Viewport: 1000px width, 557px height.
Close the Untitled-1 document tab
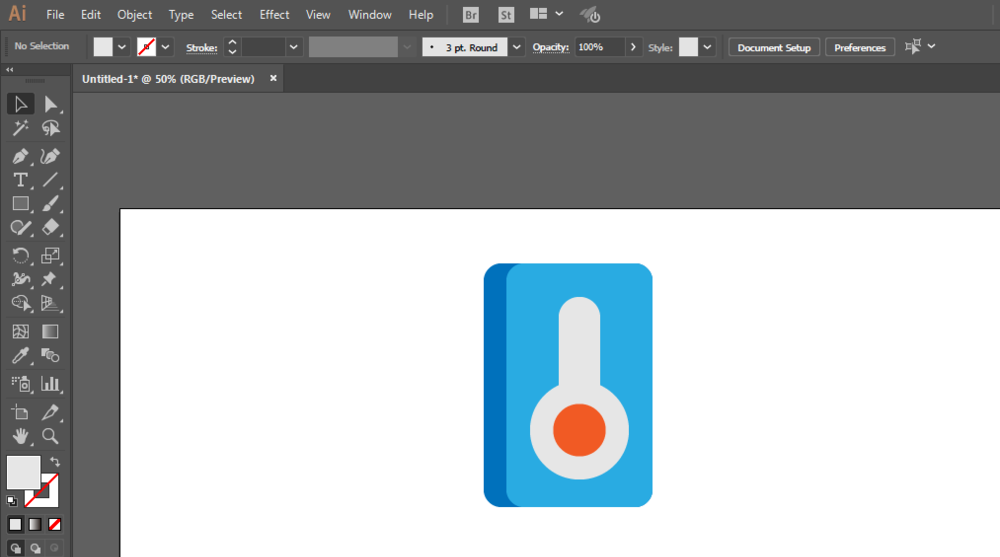point(273,78)
